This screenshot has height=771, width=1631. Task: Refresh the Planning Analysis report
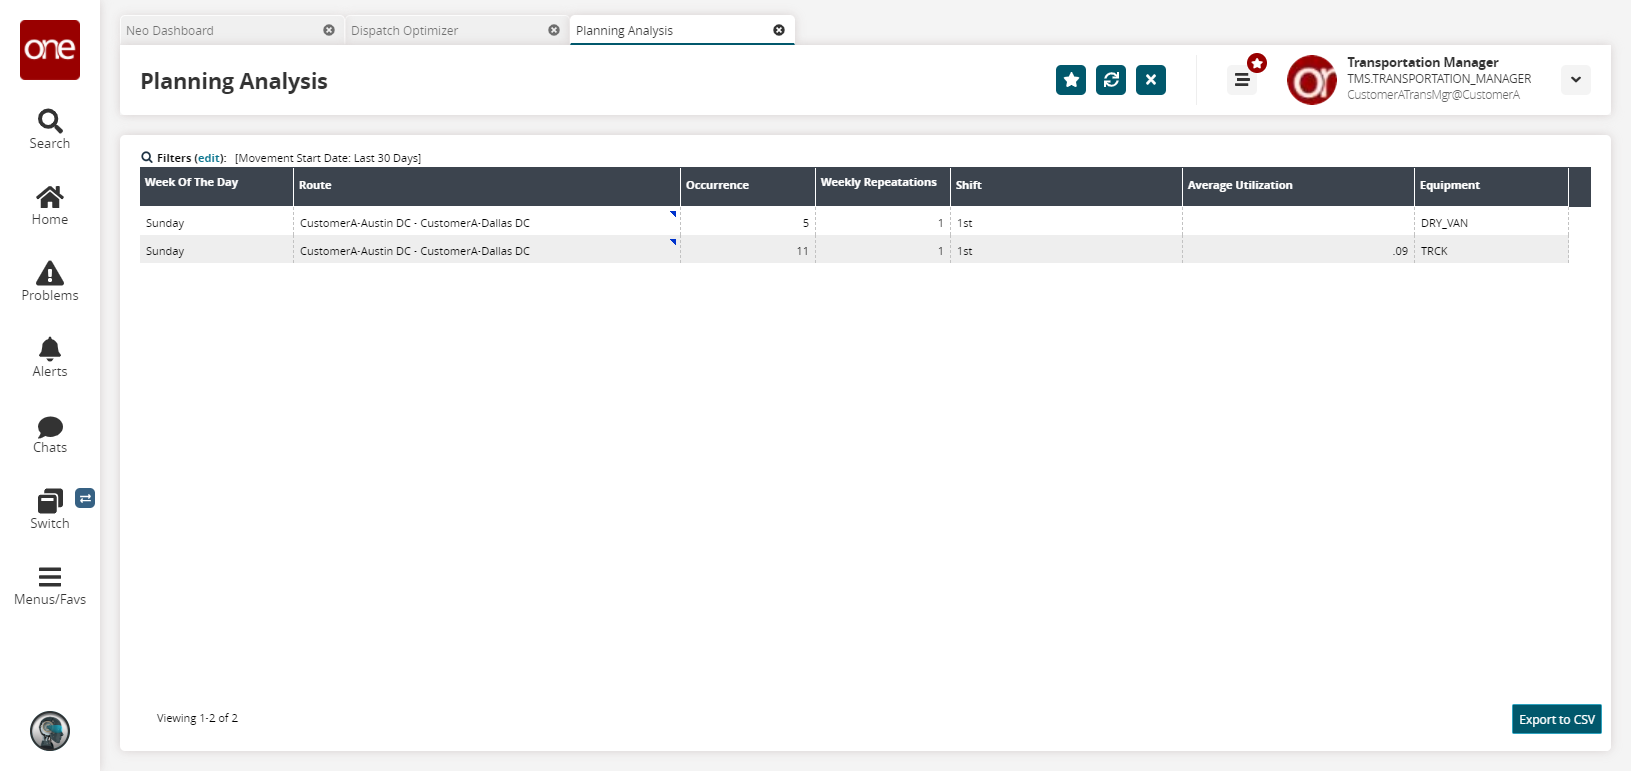pyautogui.click(x=1110, y=80)
